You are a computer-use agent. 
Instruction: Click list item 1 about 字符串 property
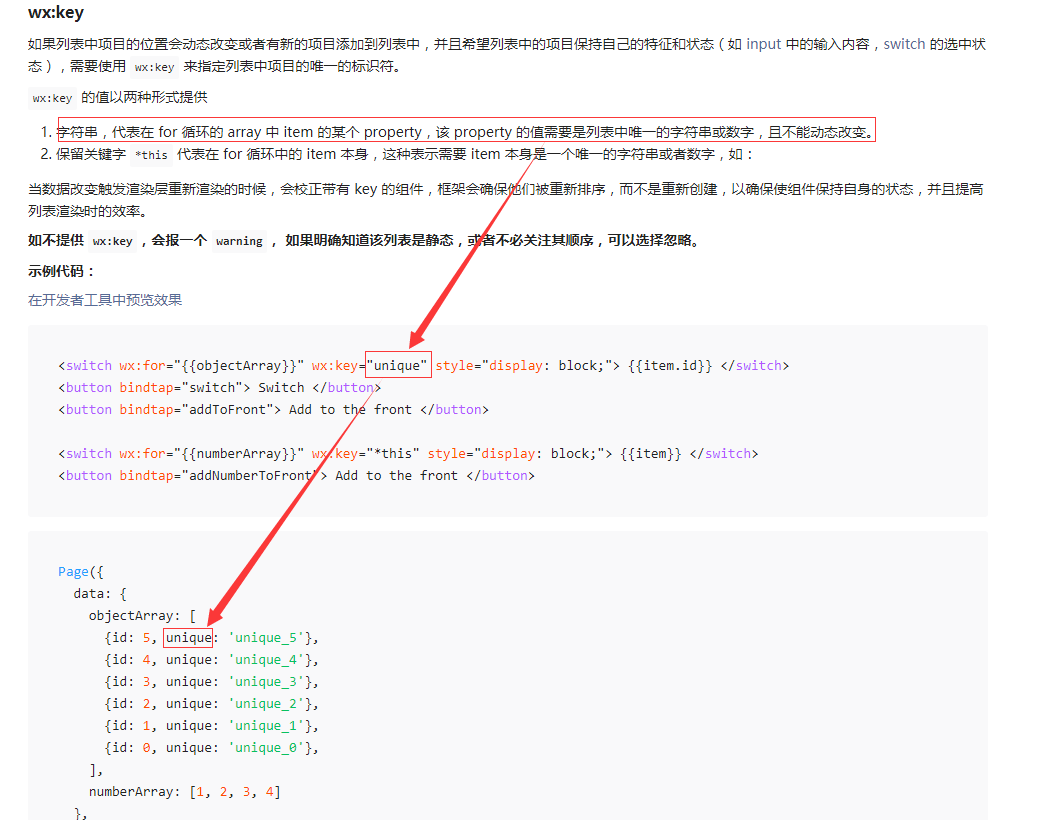pos(466,132)
